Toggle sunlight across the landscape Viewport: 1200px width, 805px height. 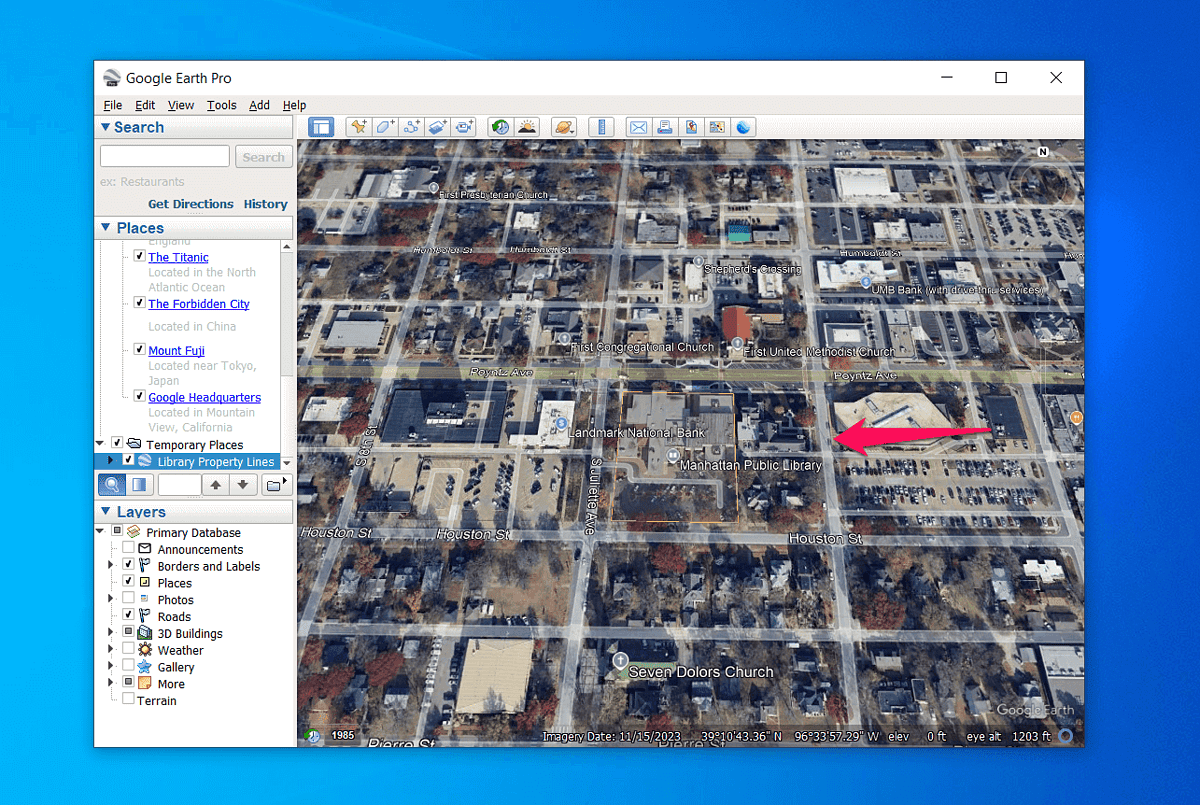coord(527,127)
